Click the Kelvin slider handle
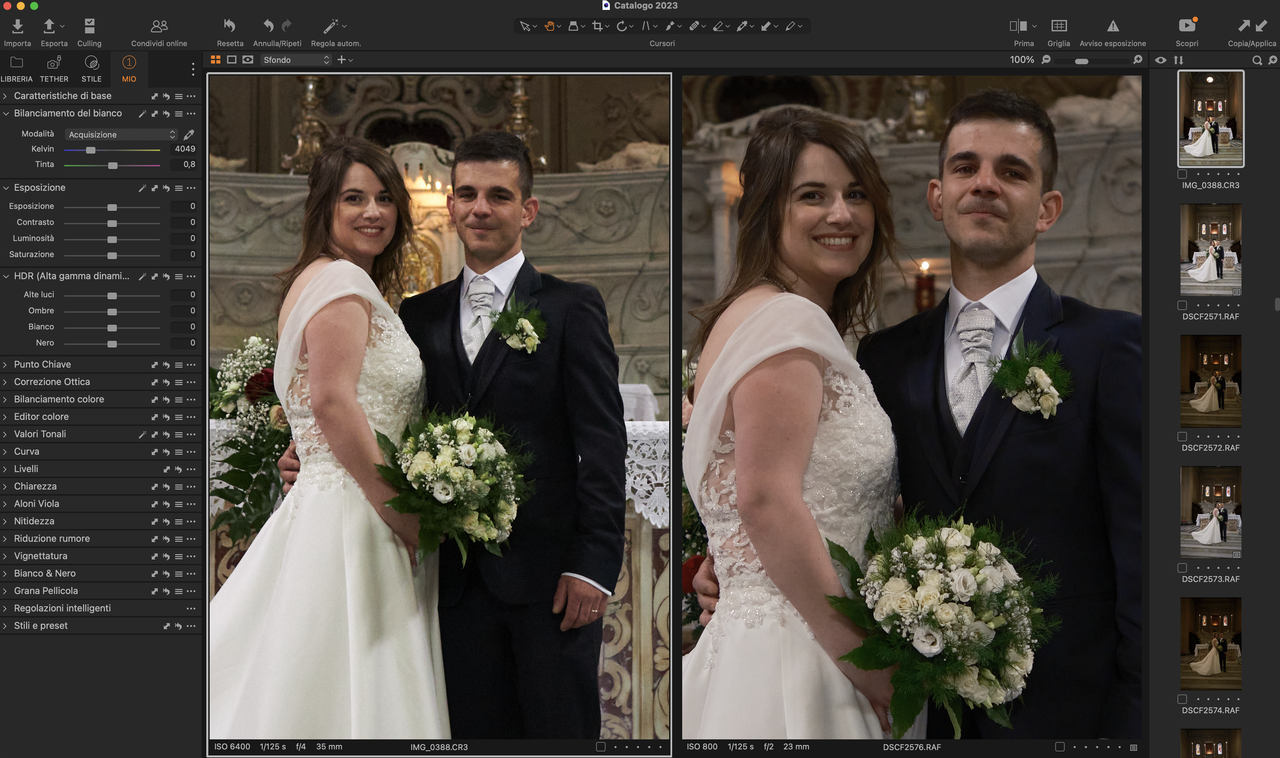 click(91, 150)
